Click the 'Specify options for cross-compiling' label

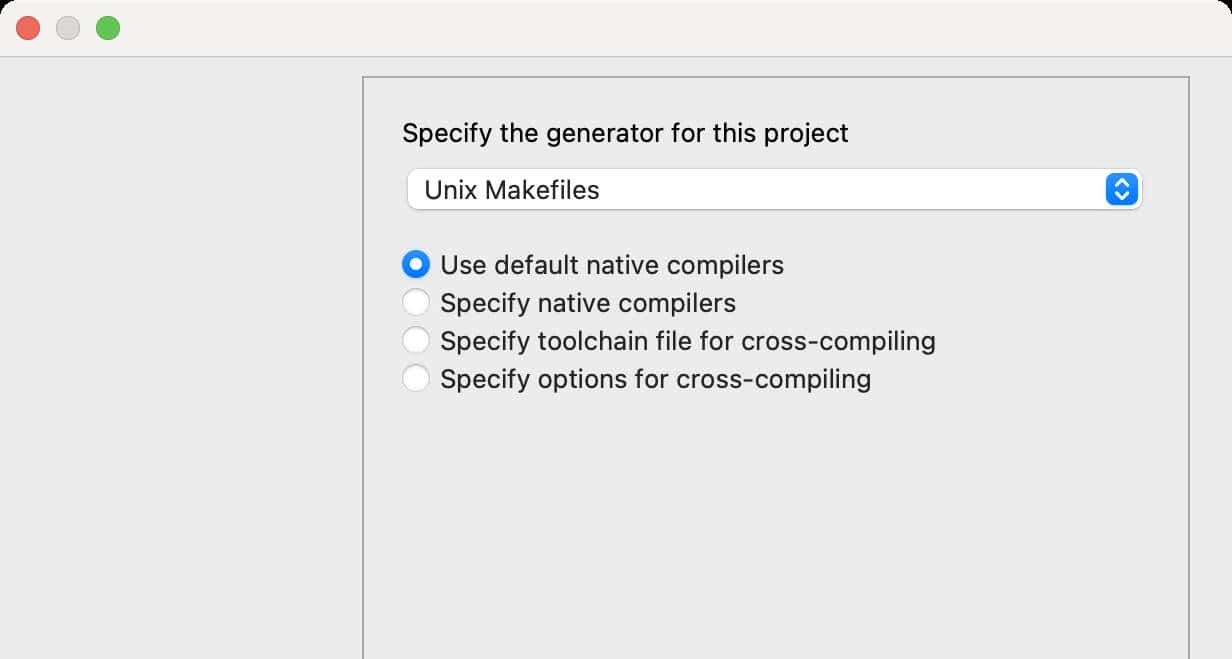[655, 378]
